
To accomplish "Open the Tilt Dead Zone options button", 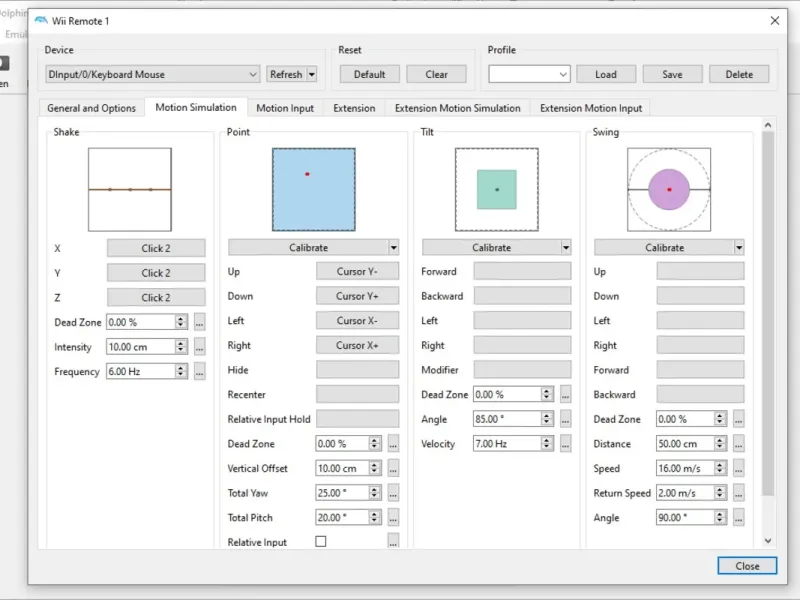I will (565, 394).
